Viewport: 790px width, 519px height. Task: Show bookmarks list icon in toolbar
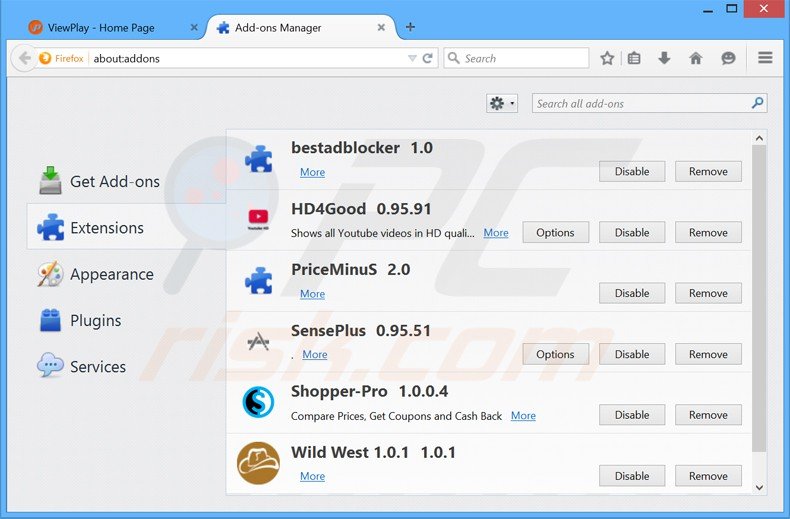click(634, 58)
